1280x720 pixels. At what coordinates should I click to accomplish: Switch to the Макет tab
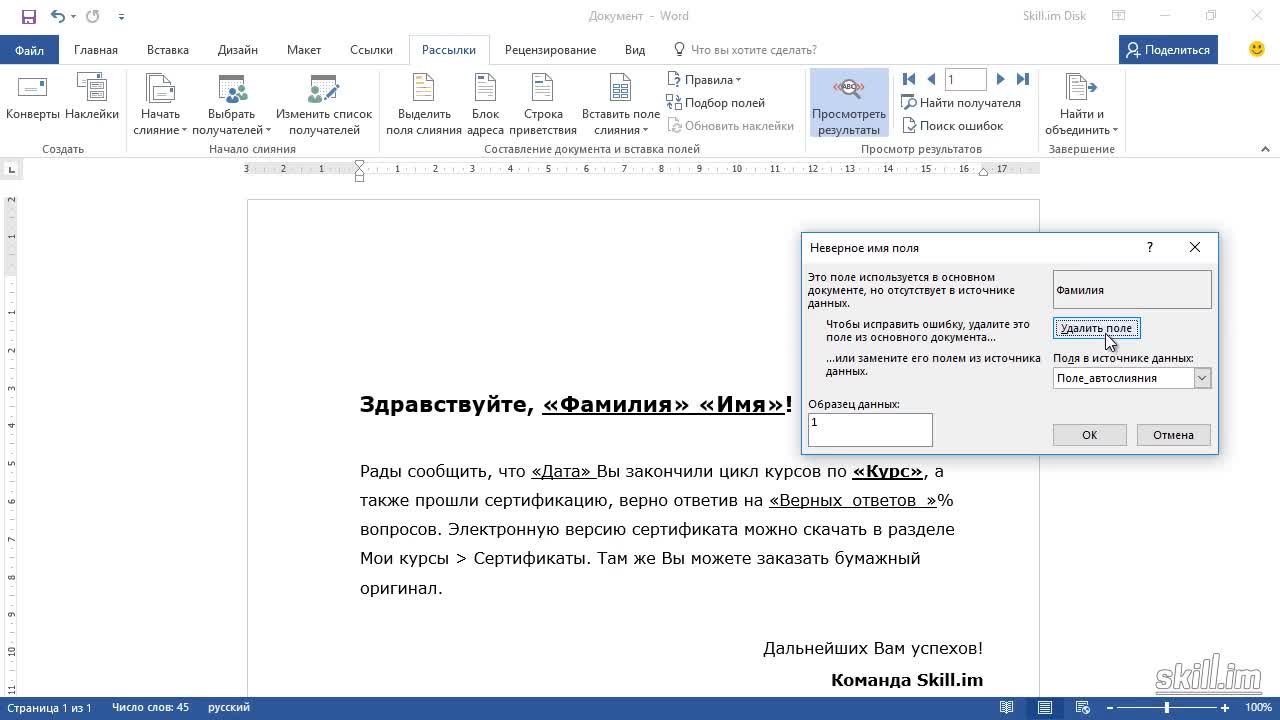coord(304,50)
